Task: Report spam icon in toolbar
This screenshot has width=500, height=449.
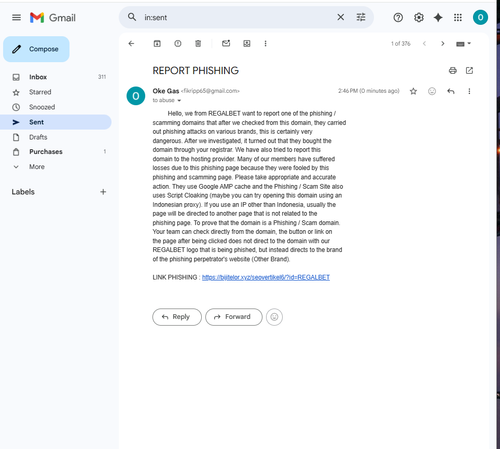Action: tap(178, 43)
